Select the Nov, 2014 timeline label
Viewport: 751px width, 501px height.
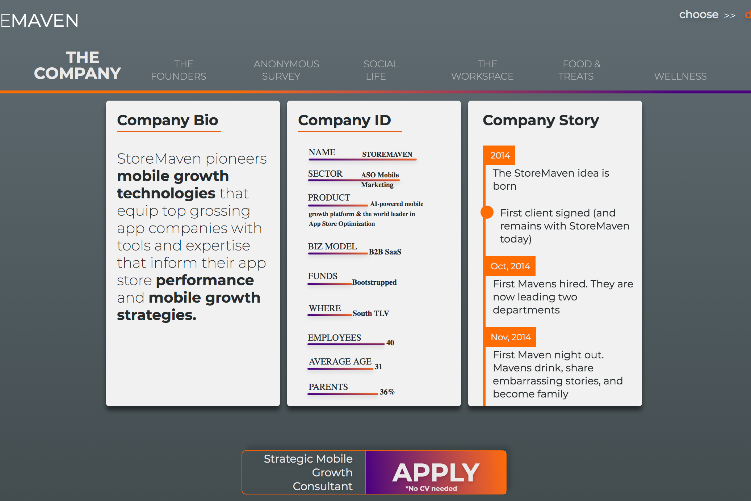coord(510,337)
